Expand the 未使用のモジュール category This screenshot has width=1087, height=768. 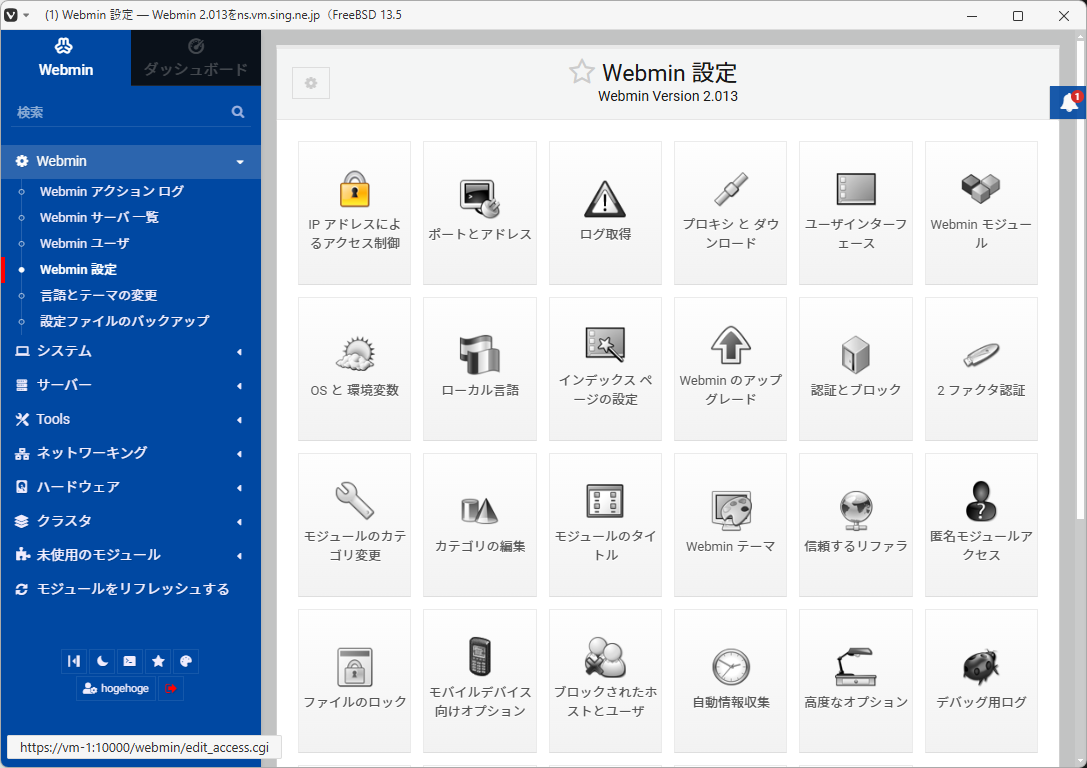[131, 555]
